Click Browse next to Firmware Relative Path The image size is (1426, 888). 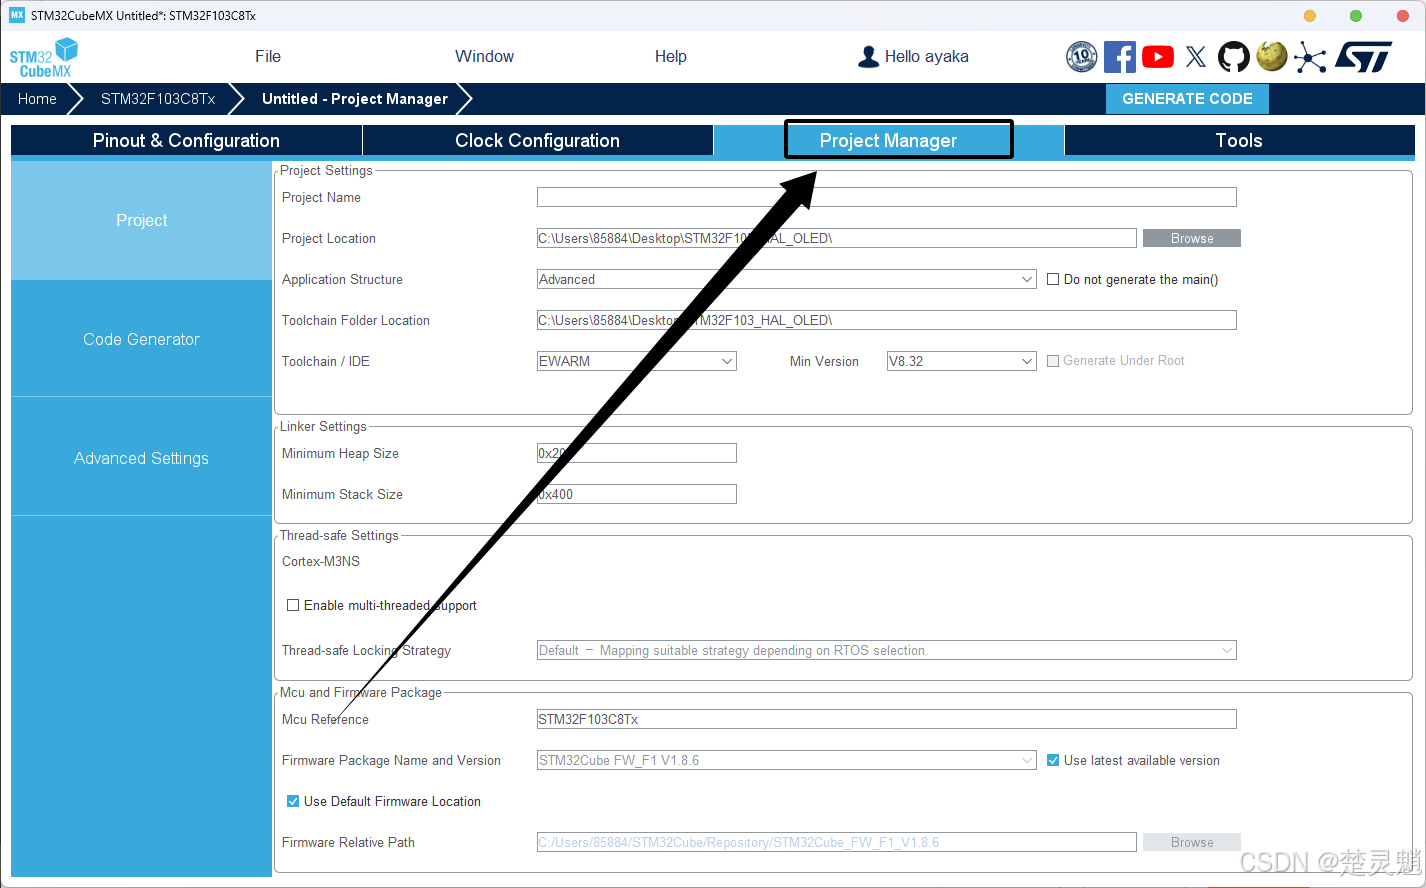1192,842
